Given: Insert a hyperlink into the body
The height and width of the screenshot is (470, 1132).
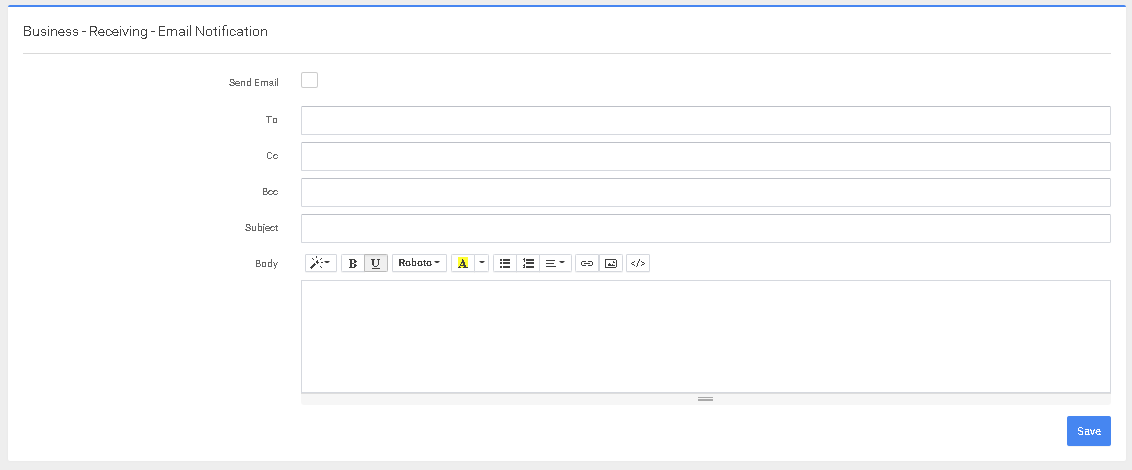Looking at the screenshot, I should click(x=587, y=263).
